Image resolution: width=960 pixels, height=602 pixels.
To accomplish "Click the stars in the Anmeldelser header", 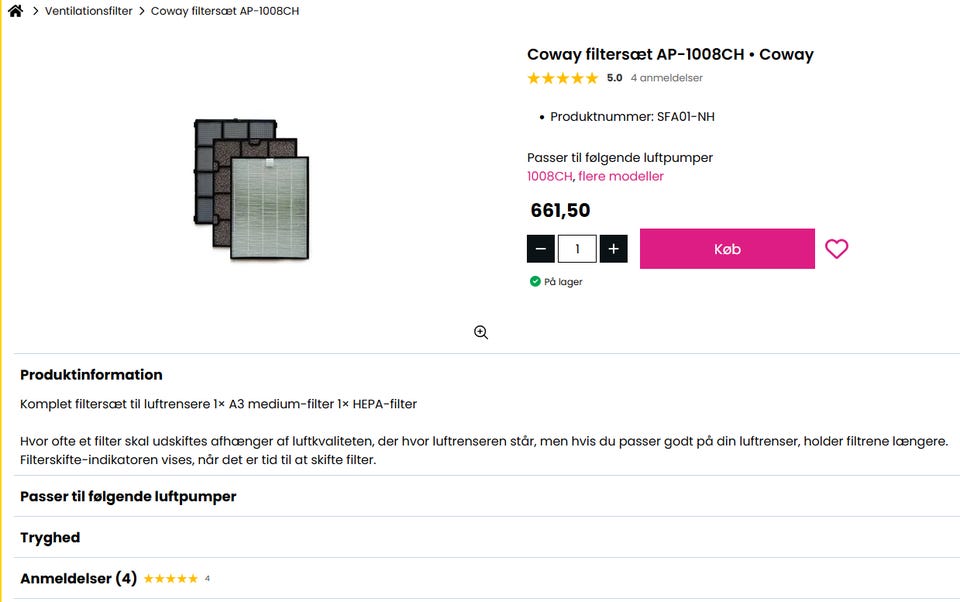I will (171, 579).
